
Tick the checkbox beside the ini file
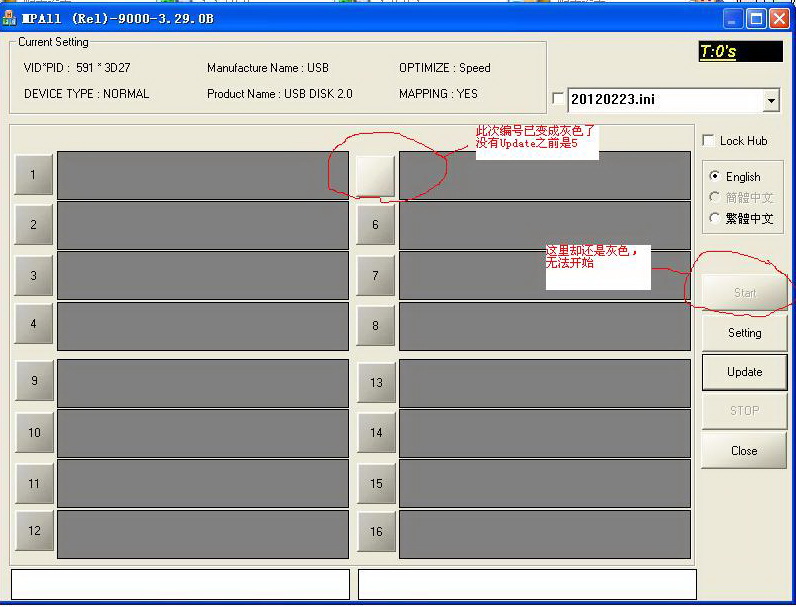(558, 99)
